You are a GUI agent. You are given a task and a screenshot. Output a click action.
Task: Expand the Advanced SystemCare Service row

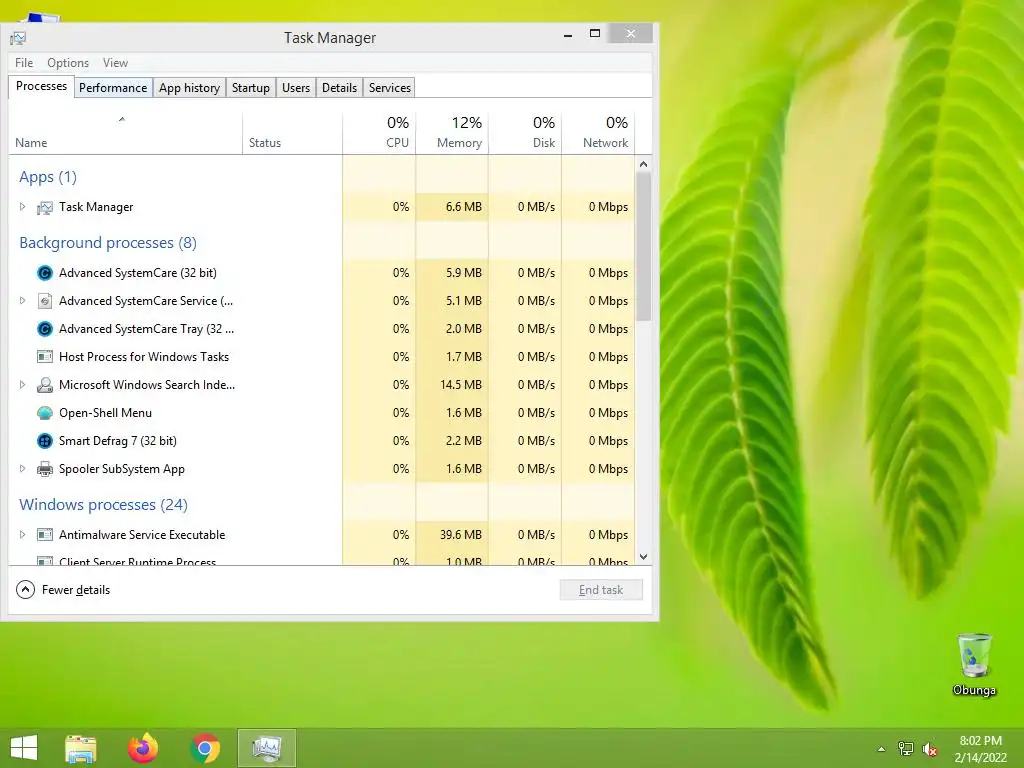[x=22, y=301]
